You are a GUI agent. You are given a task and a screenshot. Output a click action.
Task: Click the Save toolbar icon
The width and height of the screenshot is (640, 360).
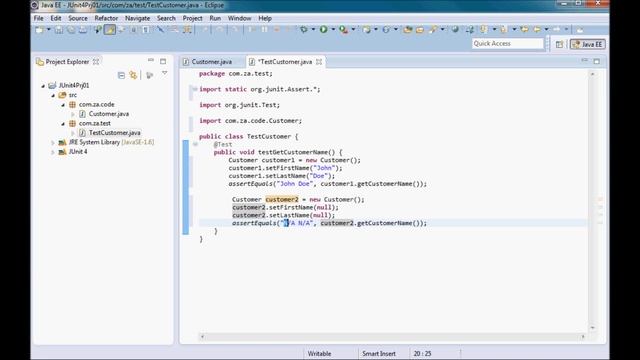(x=59, y=29)
